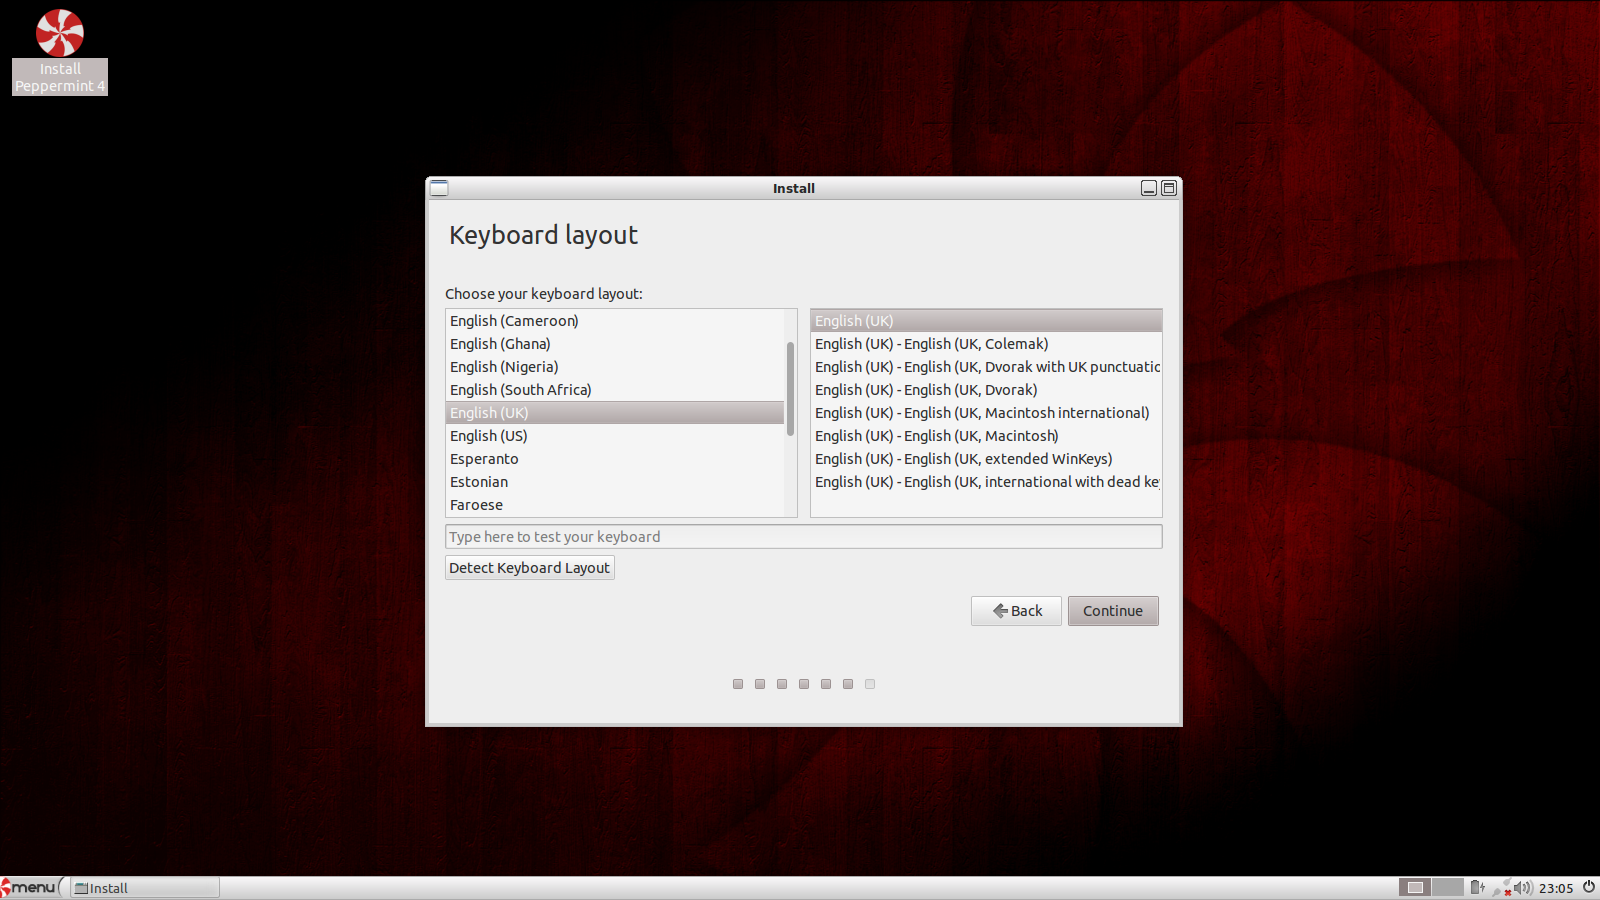Click the window menu icon in titlebar
The width and height of the screenshot is (1600, 900).
point(439,188)
